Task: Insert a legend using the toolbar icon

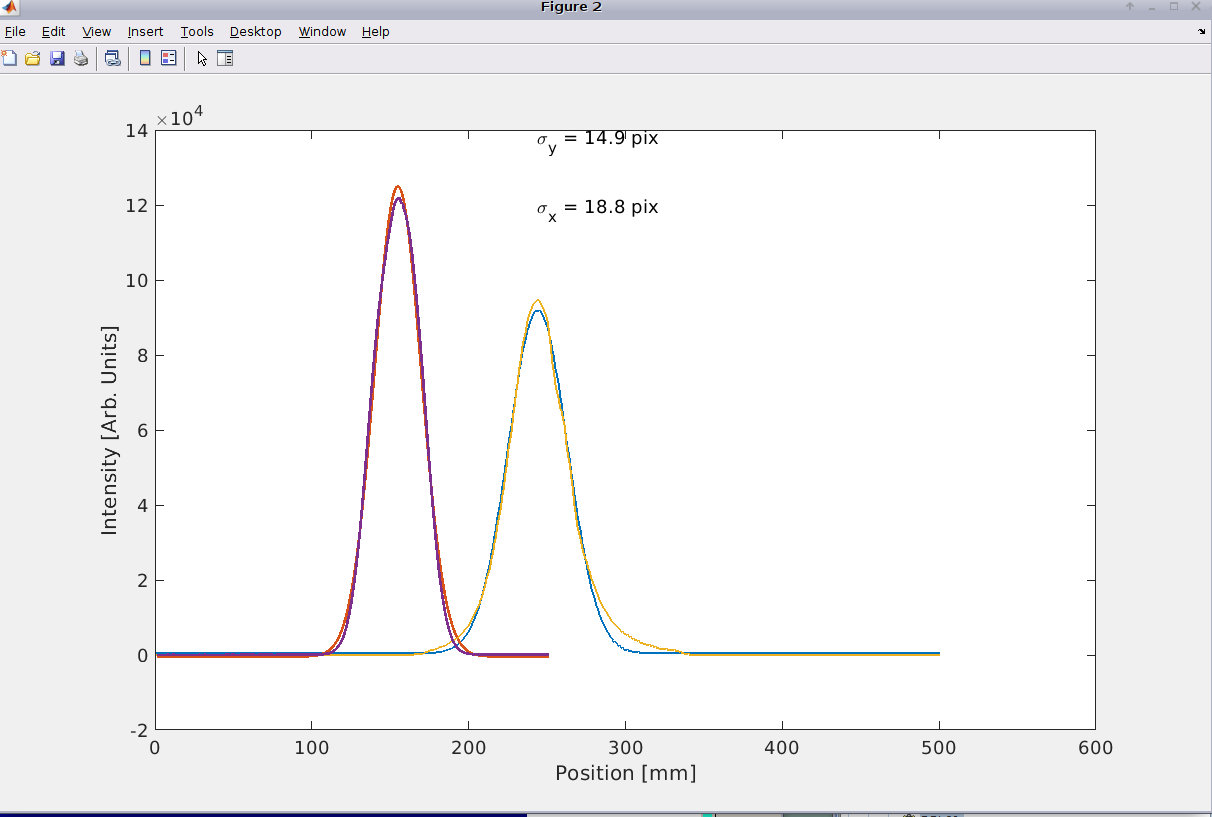Action: [x=168, y=58]
